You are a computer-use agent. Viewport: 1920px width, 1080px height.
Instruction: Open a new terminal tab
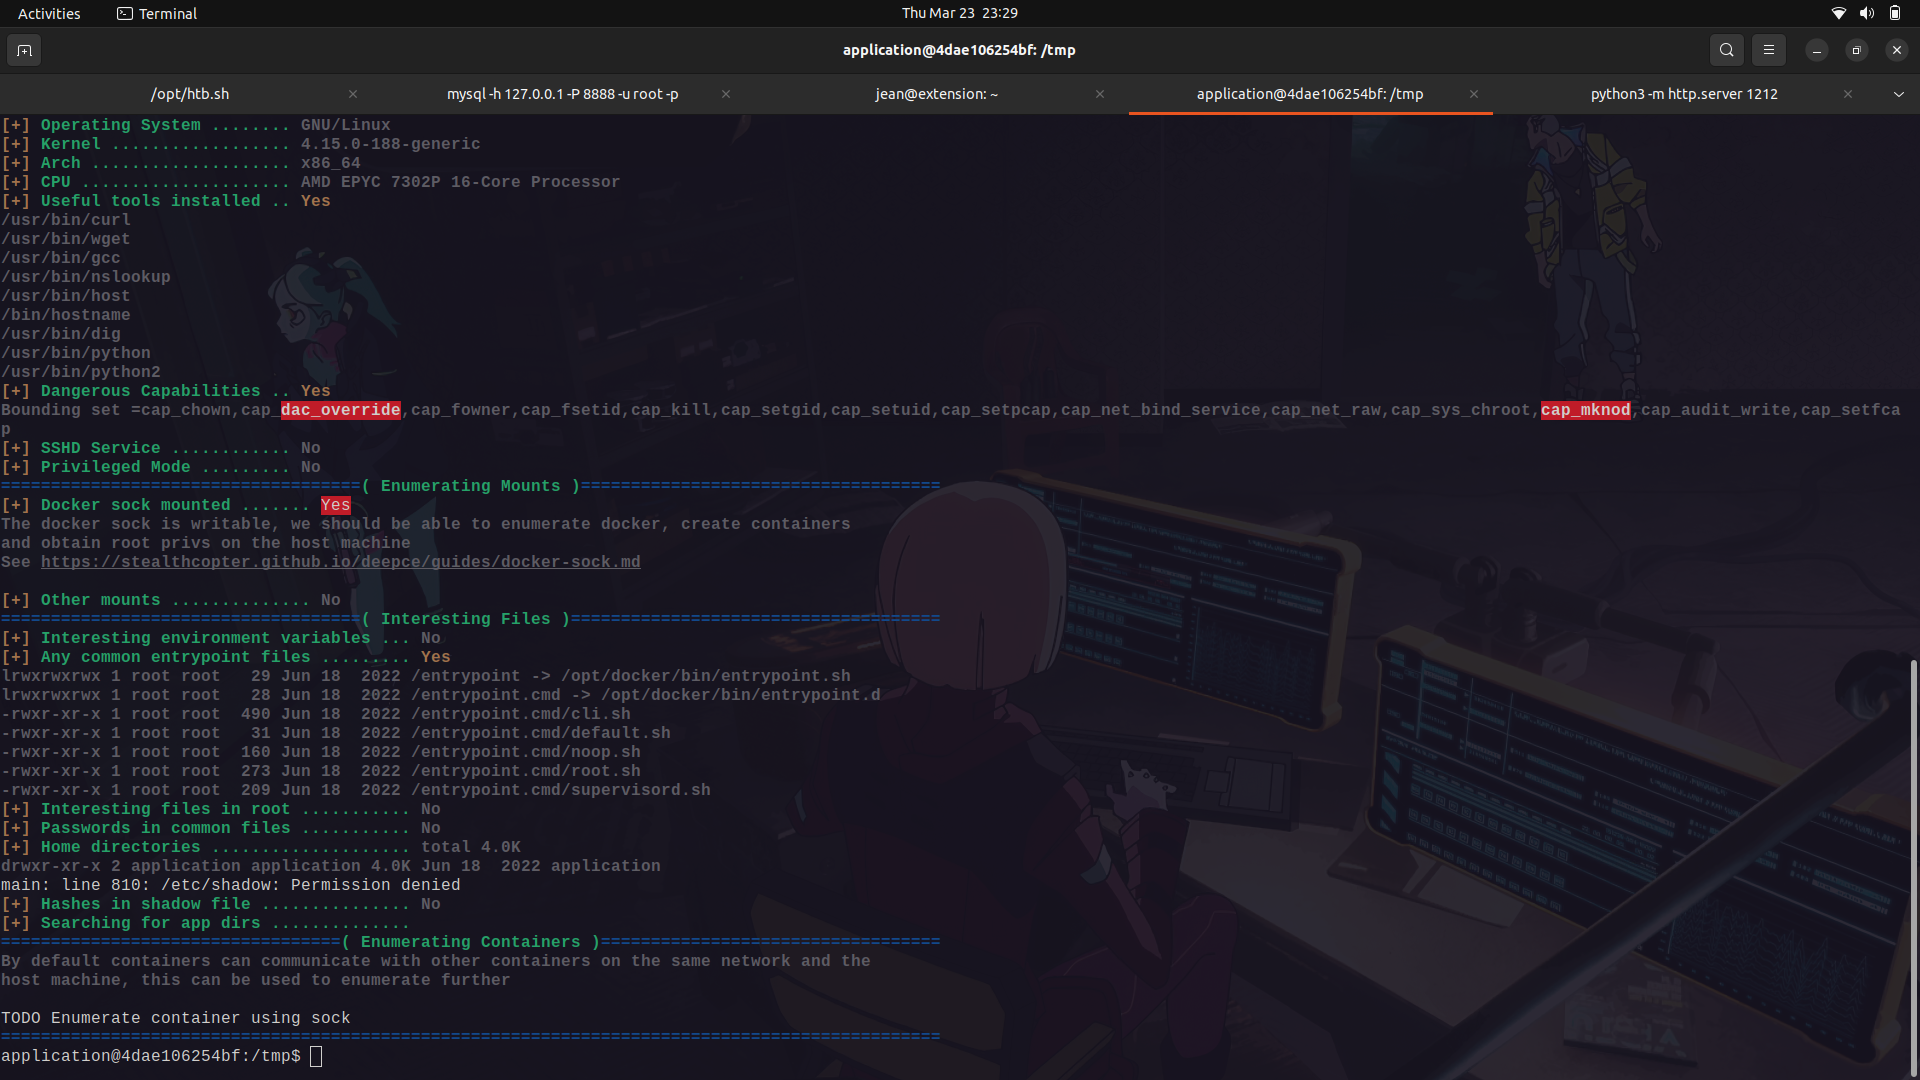(23, 50)
